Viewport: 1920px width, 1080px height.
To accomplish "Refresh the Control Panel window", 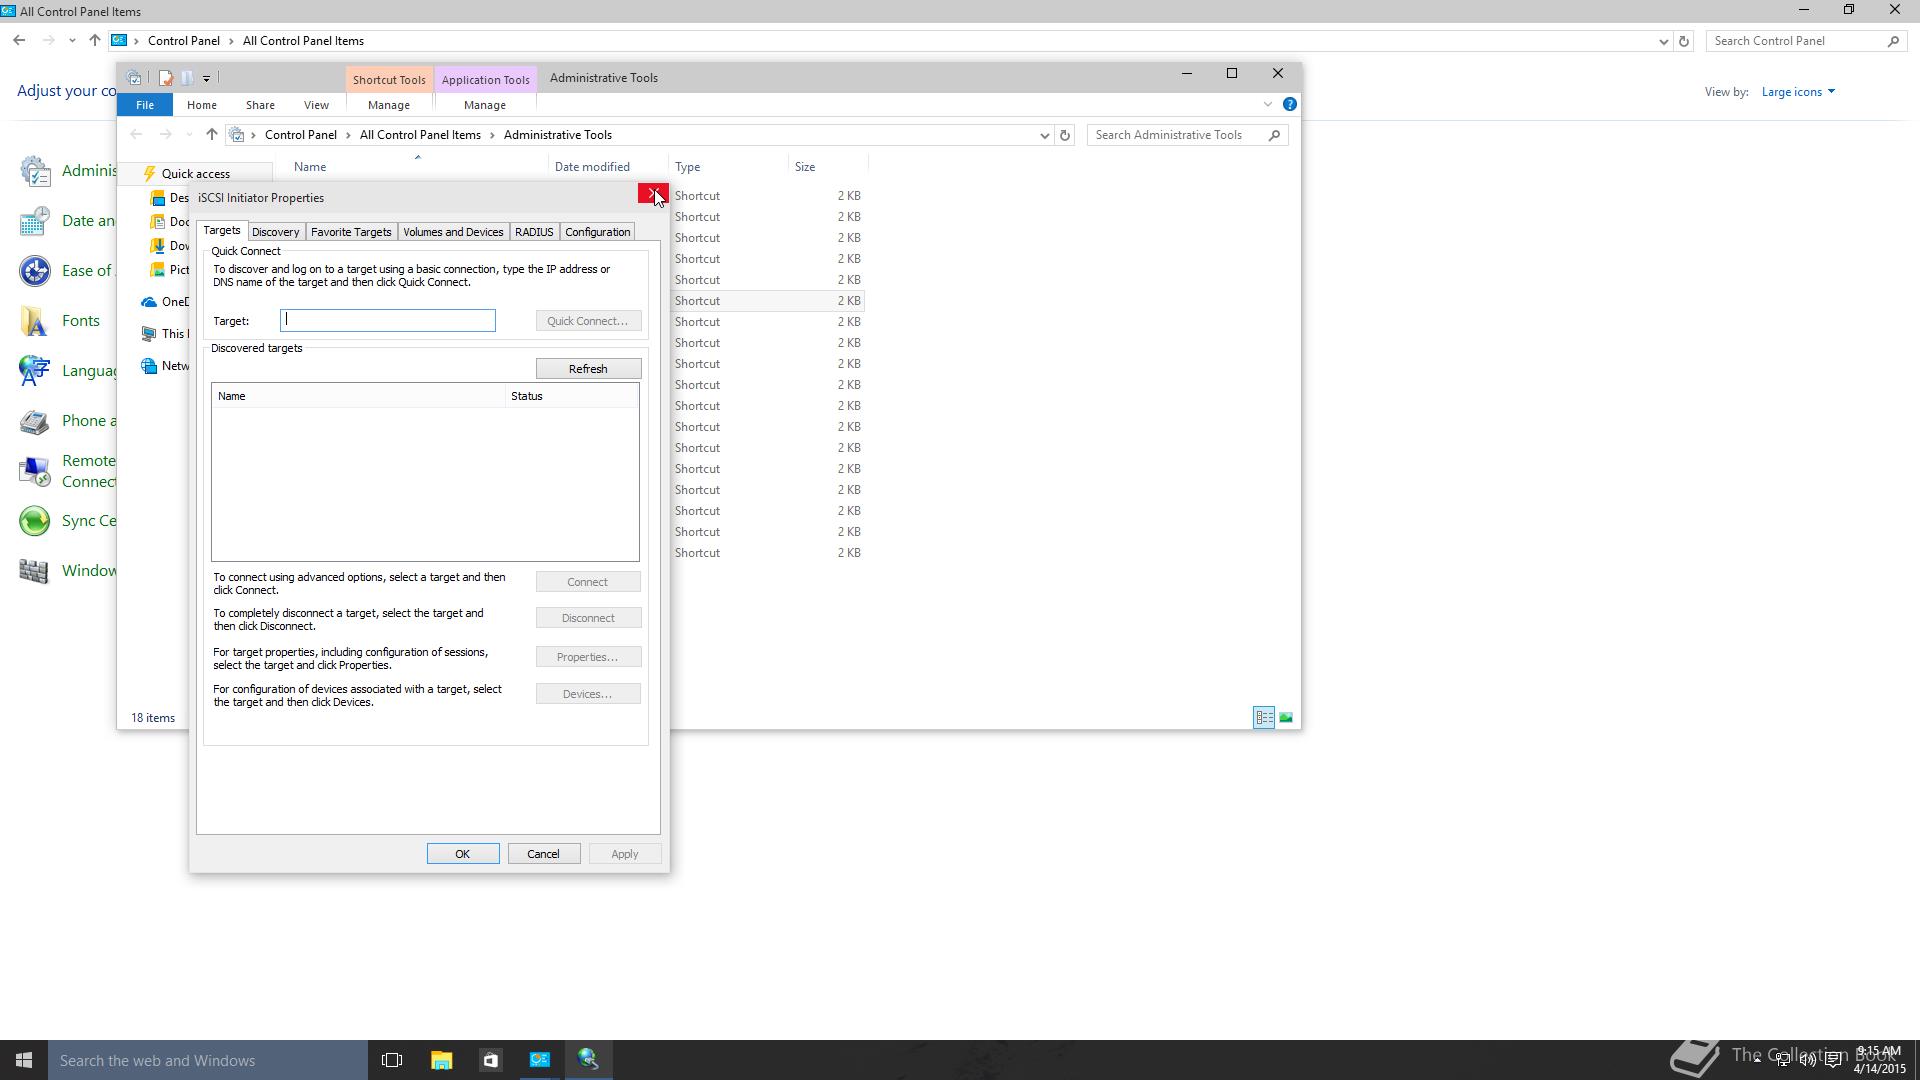I will [1684, 41].
